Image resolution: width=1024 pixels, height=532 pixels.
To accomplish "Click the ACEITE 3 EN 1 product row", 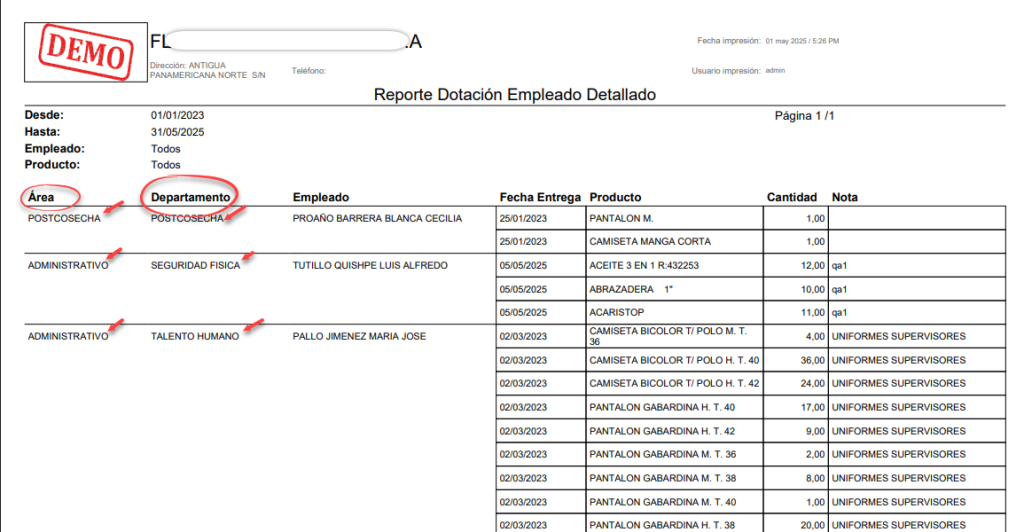I will pyautogui.click(x=750, y=266).
